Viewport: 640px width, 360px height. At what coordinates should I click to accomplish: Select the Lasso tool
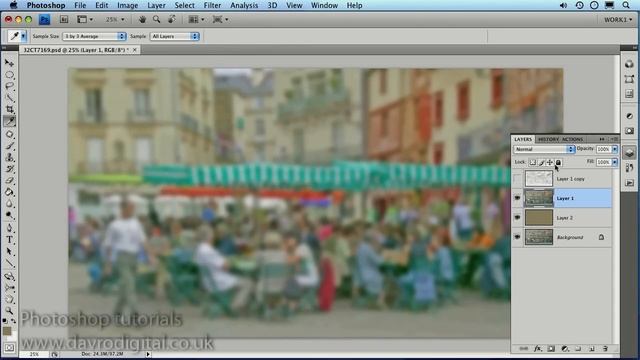[9, 87]
